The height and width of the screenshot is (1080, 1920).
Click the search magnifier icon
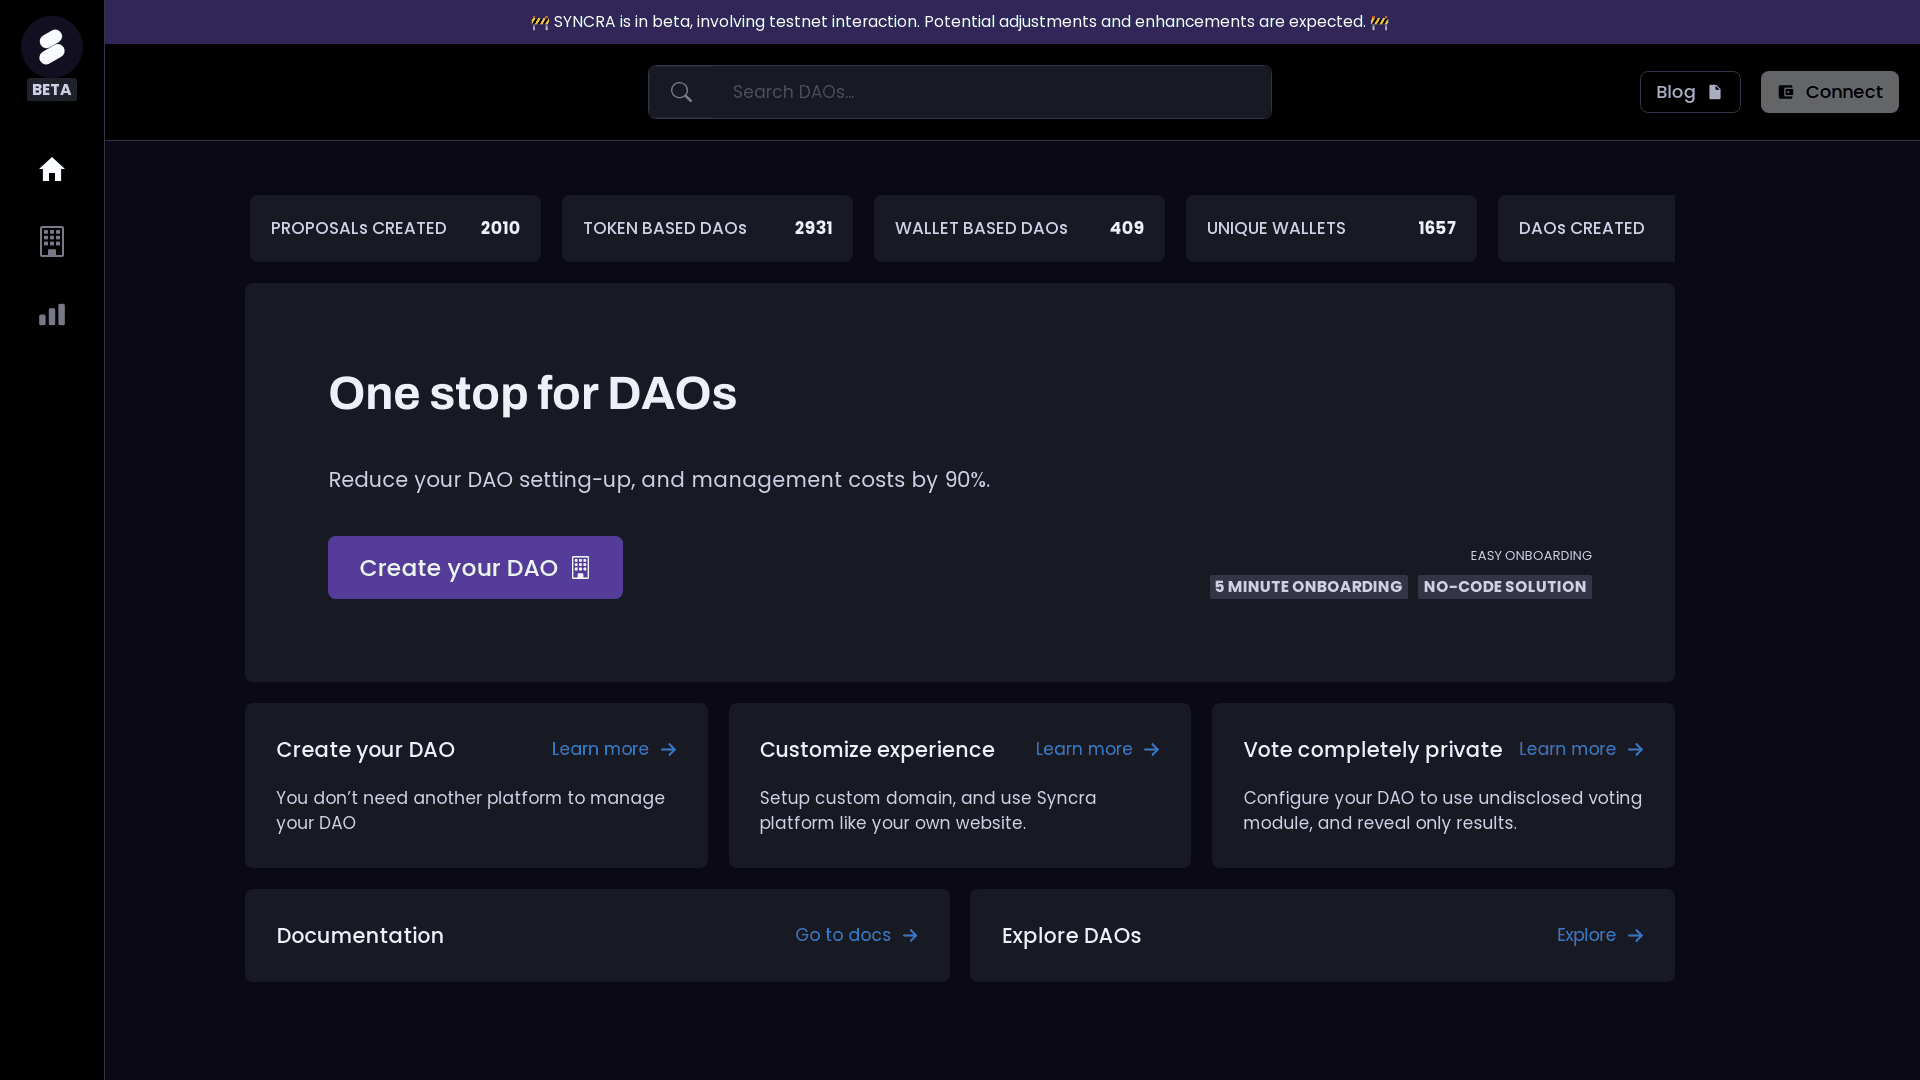click(x=681, y=92)
